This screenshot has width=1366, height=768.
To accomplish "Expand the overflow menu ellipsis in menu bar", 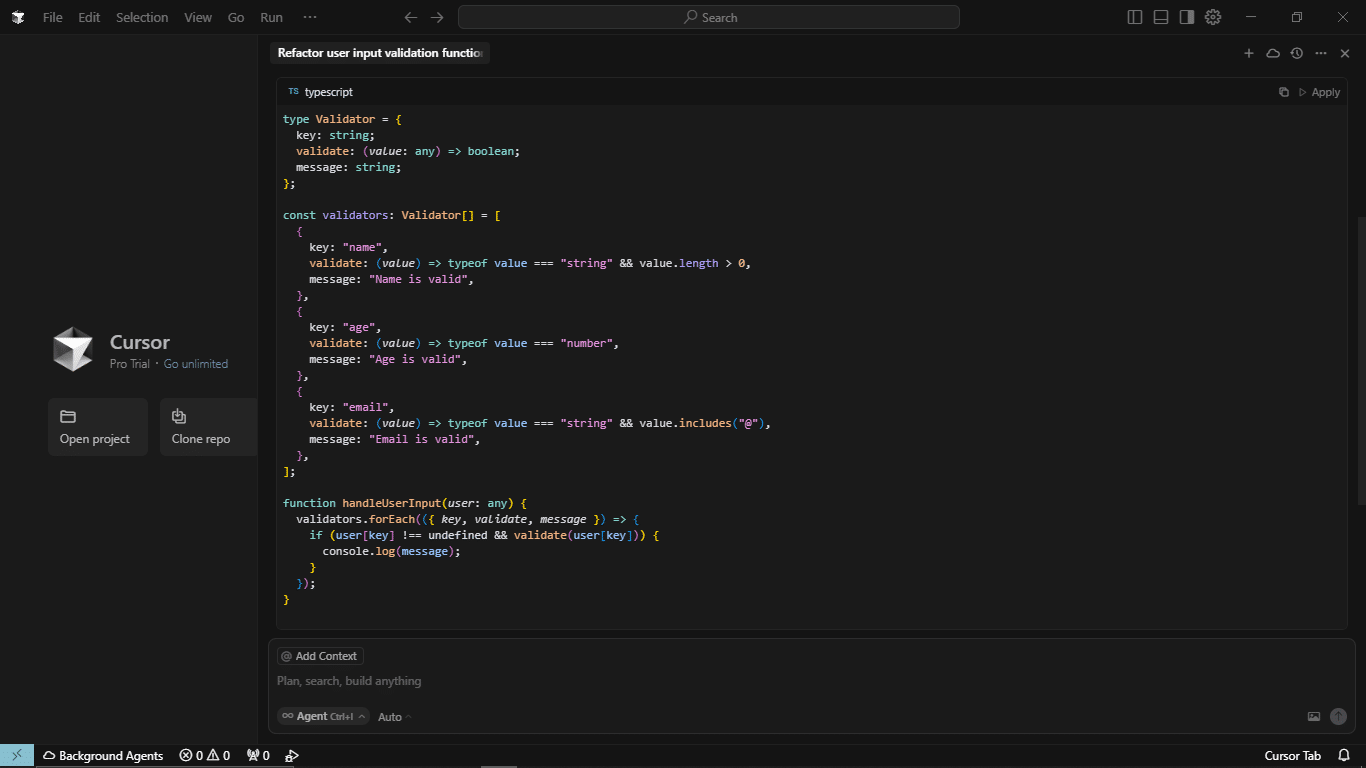I will pyautogui.click(x=310, y=17).
